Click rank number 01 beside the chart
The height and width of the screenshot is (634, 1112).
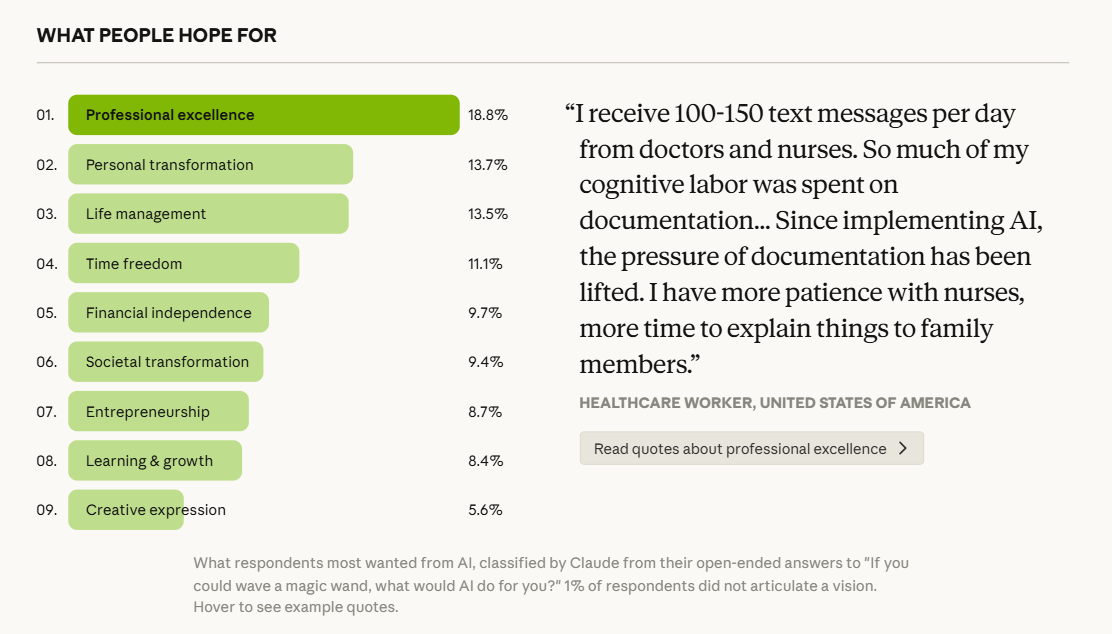tap(45, 115)
